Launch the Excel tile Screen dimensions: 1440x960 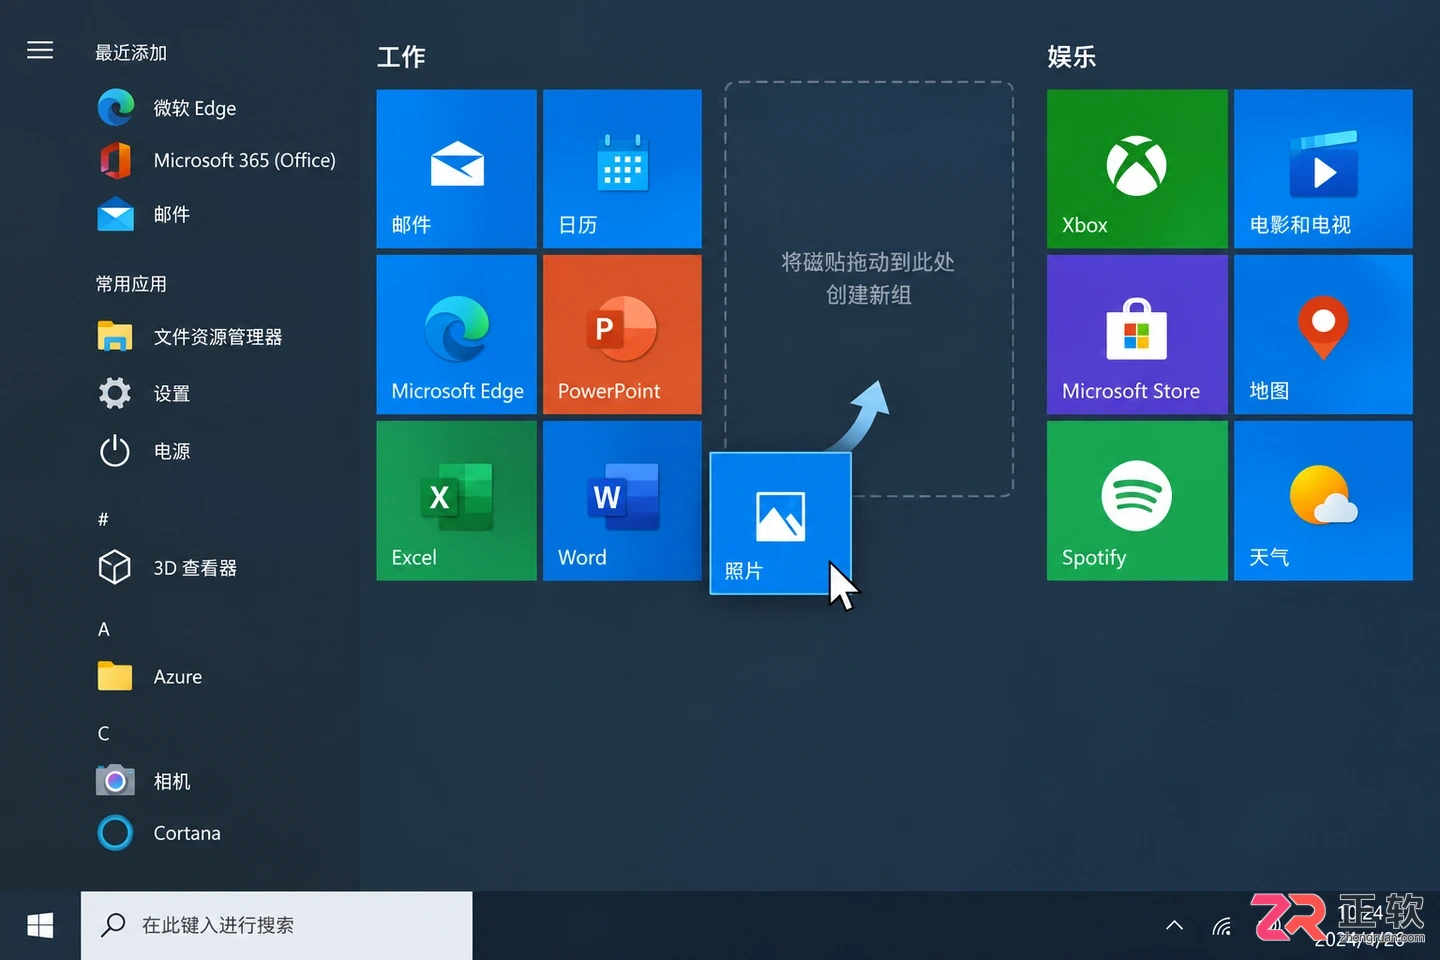pyautogui.click(x=456, y=500)
